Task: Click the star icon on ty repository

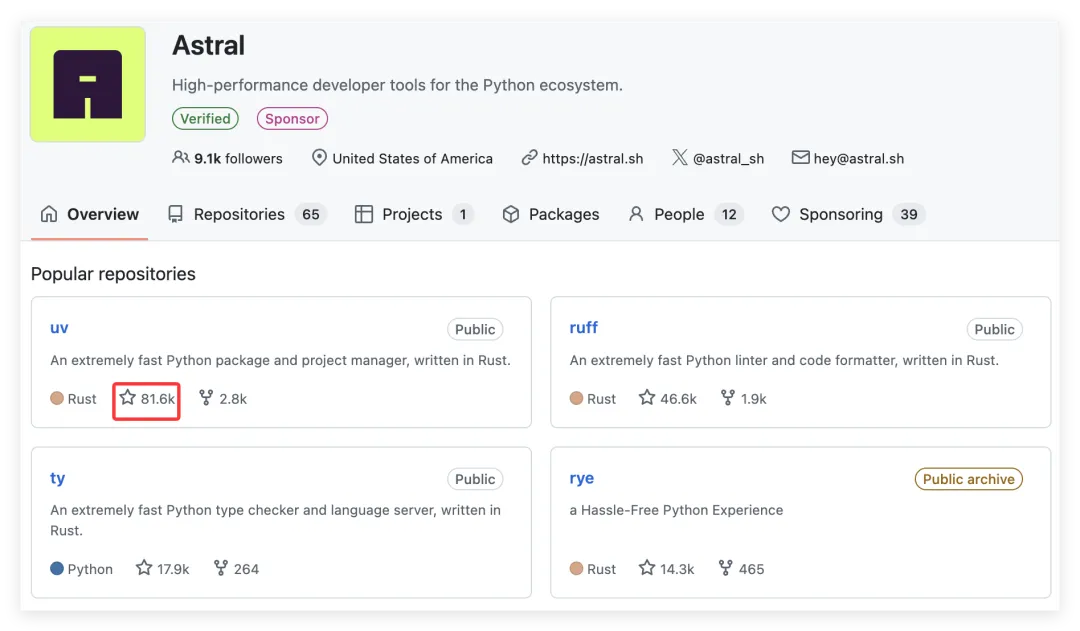Action: pos(144,568)
